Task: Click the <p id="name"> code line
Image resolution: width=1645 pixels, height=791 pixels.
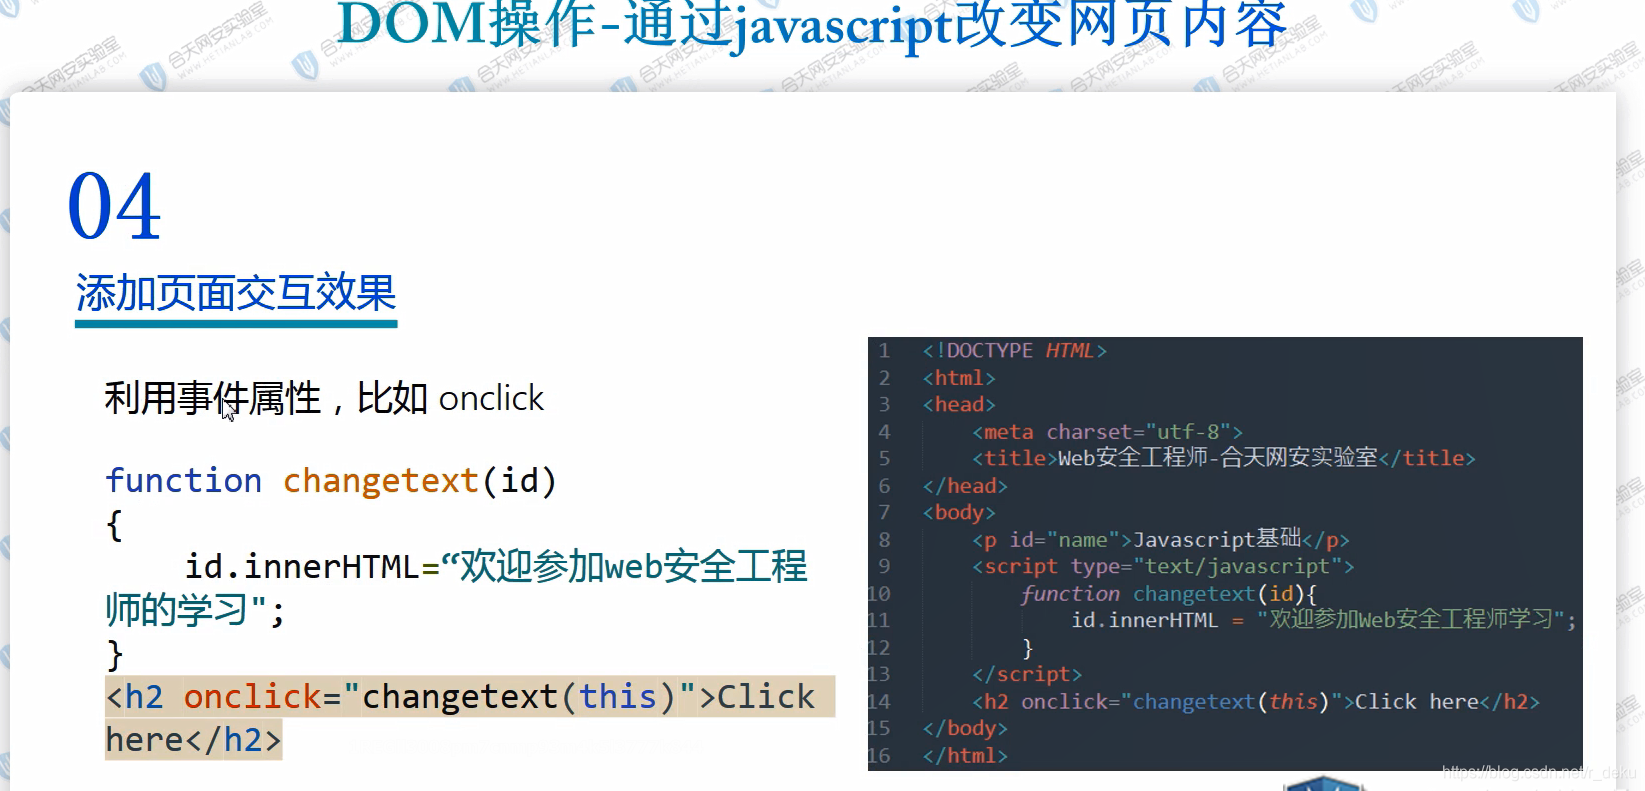Action: [1161, 540]
